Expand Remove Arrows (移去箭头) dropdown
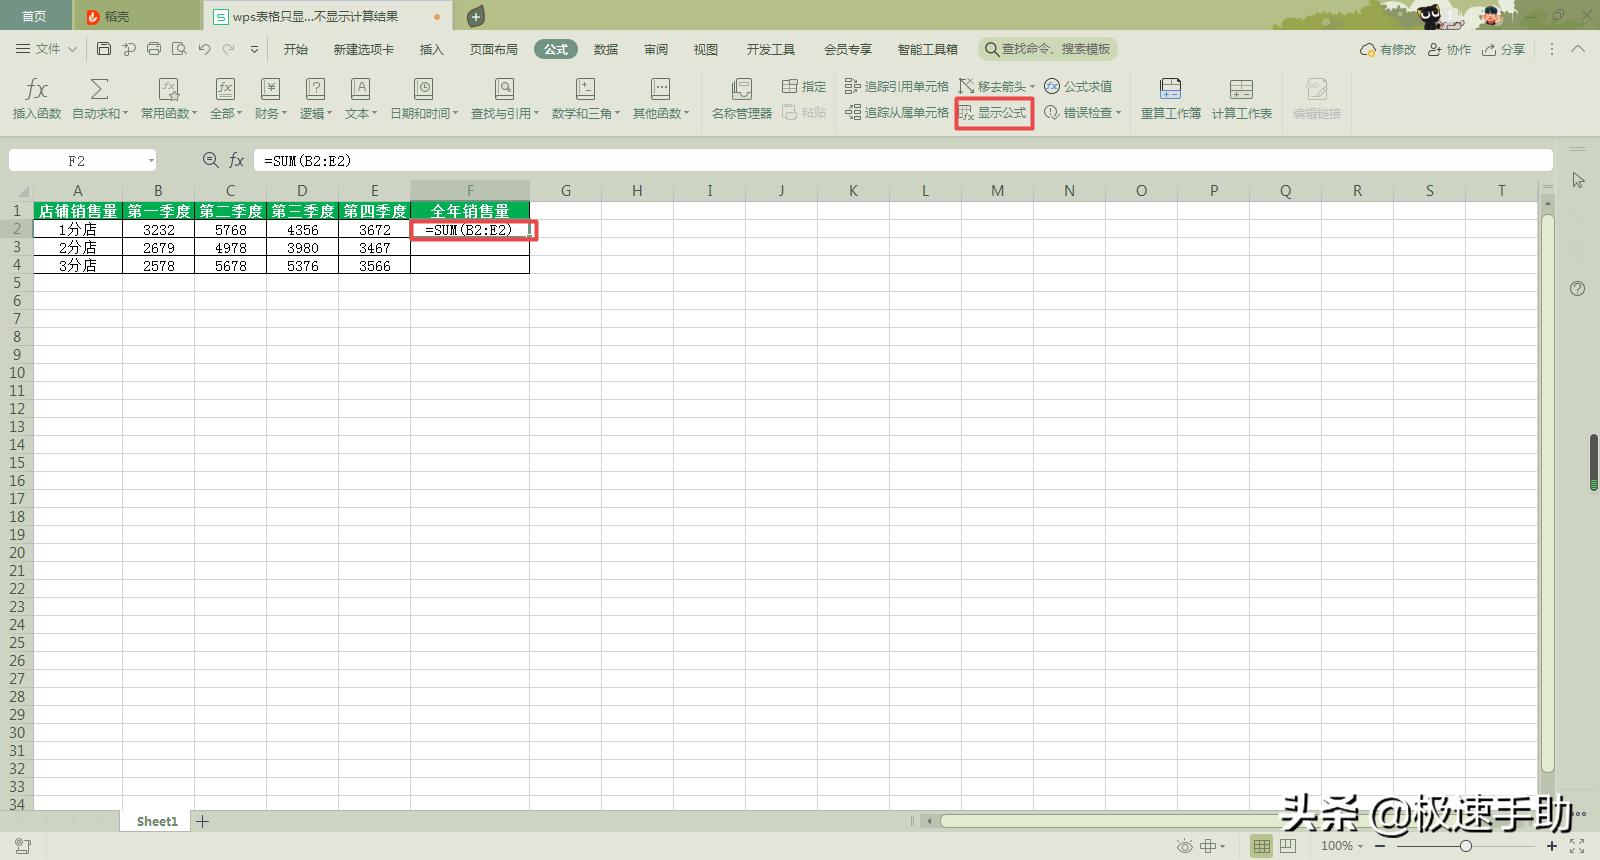1600x860 pixels. [1032, 87]
